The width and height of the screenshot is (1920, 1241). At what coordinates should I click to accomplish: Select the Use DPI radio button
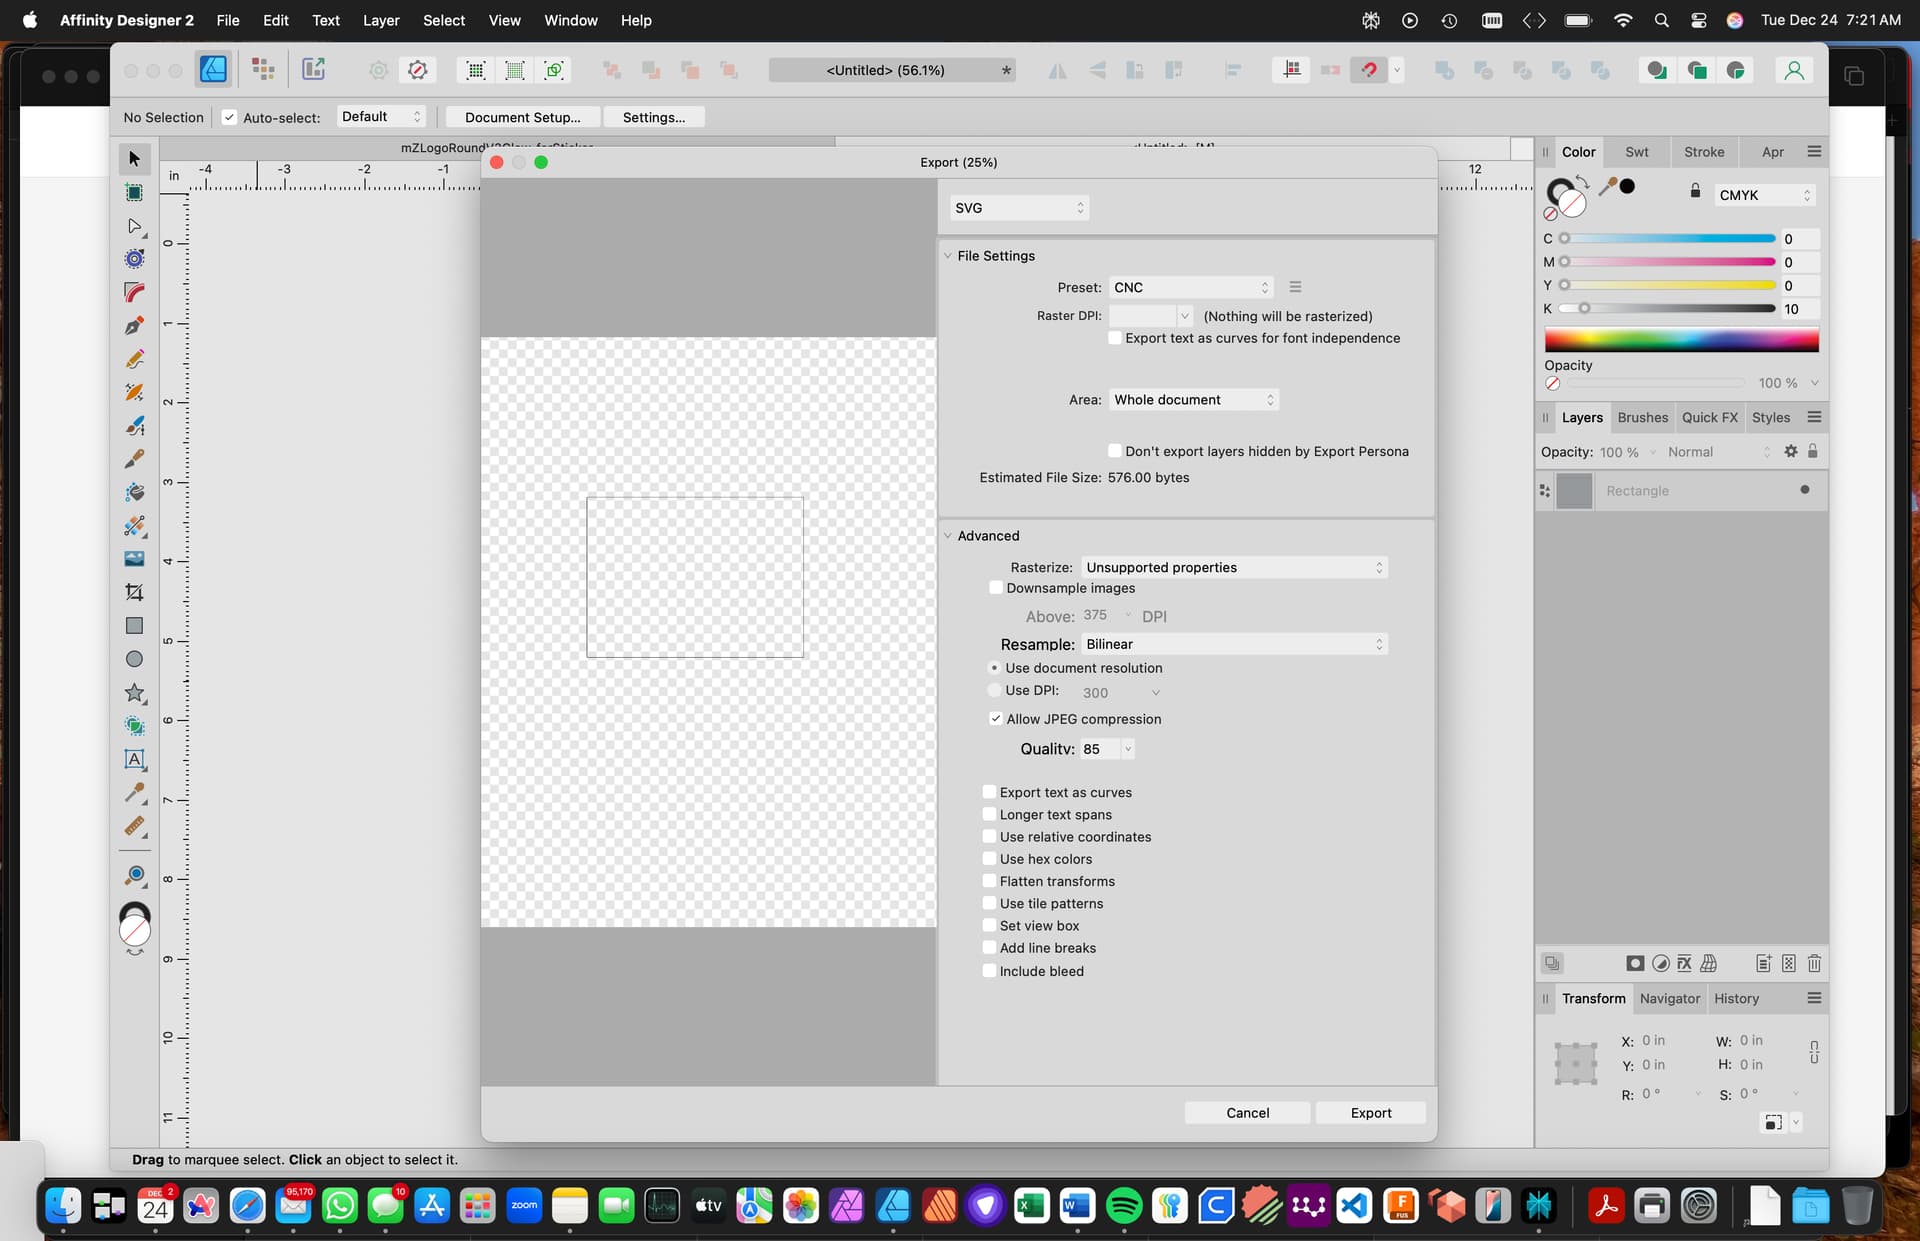pyautogui.click(x=994, y=690)
